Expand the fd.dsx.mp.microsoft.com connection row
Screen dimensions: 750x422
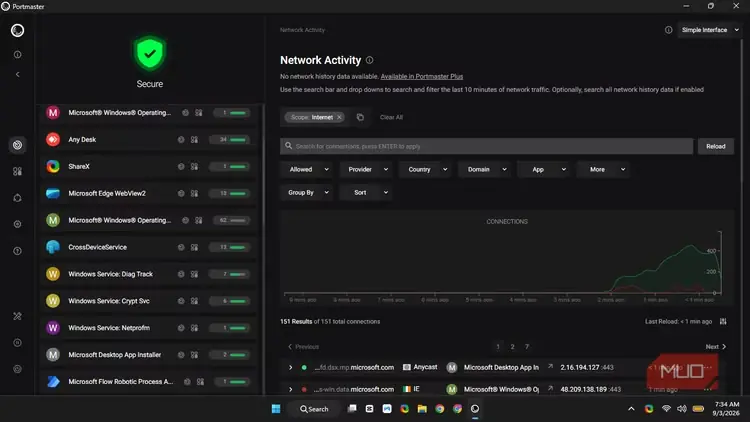coord(290,367)
